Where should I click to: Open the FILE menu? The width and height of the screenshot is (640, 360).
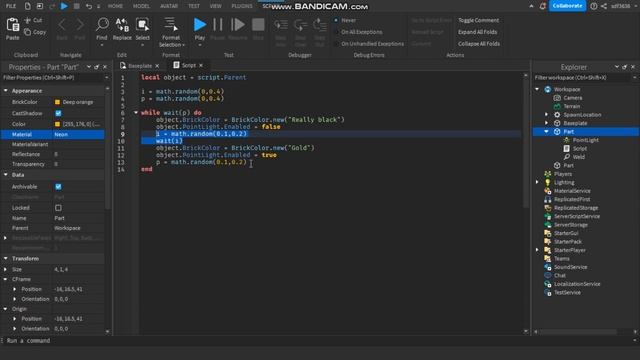11,6
